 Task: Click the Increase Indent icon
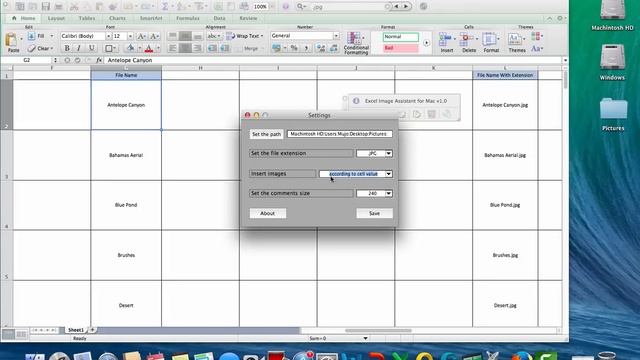pos(225,48)
